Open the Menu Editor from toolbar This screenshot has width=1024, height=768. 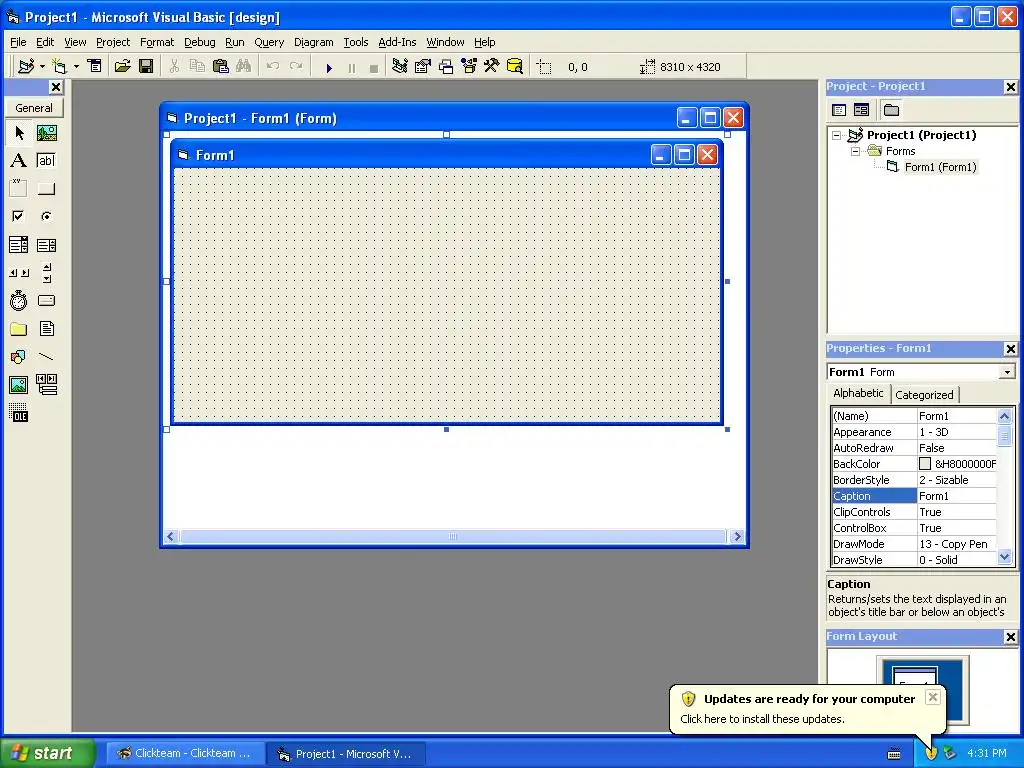pos(95,66)
